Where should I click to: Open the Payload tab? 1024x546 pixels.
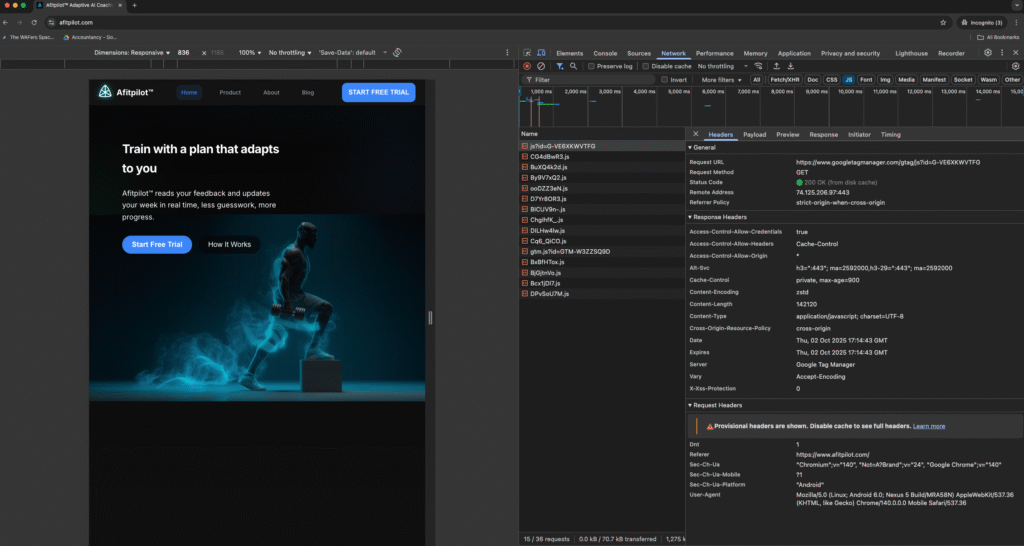click(x=754, y=134)
